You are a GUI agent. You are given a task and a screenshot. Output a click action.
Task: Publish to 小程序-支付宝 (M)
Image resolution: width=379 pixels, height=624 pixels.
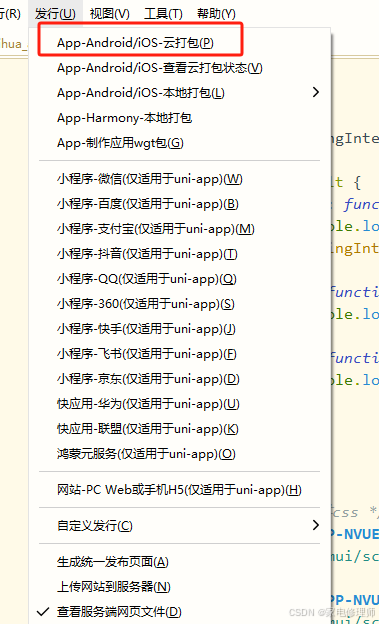click(156, 229)
